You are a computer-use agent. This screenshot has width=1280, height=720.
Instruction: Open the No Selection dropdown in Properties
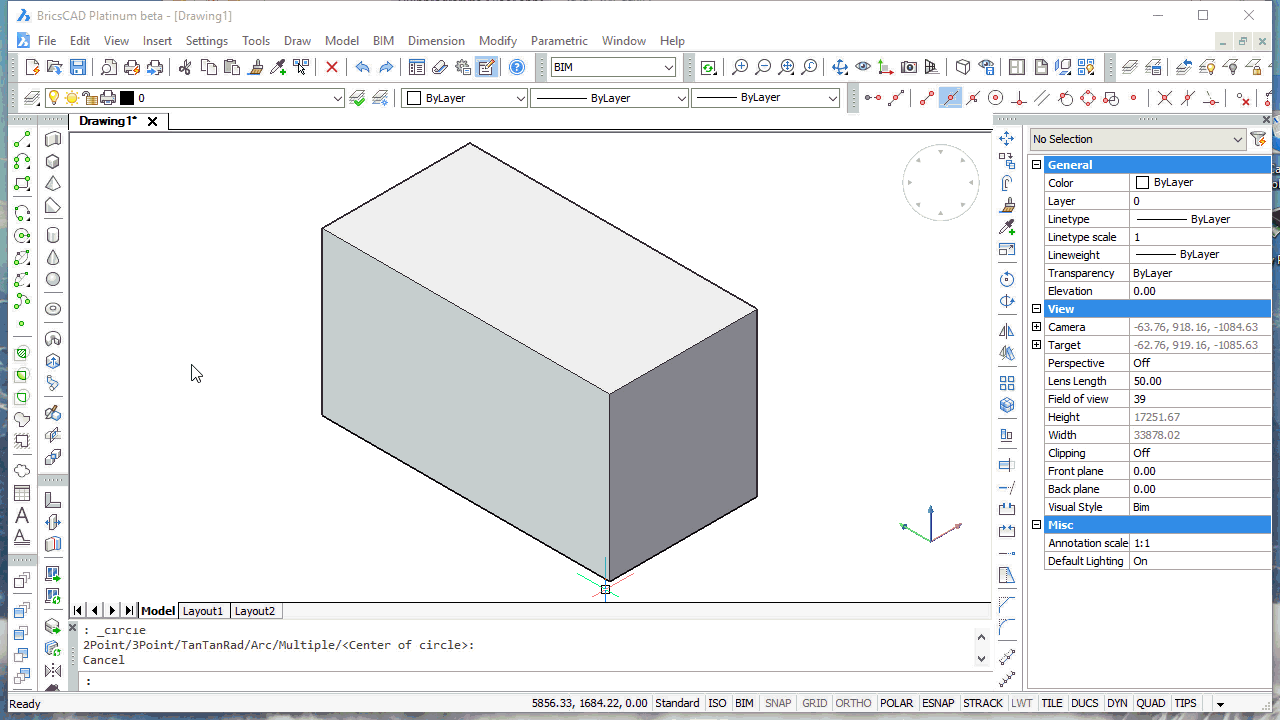pyautogui.click(x=1138, y=139)
